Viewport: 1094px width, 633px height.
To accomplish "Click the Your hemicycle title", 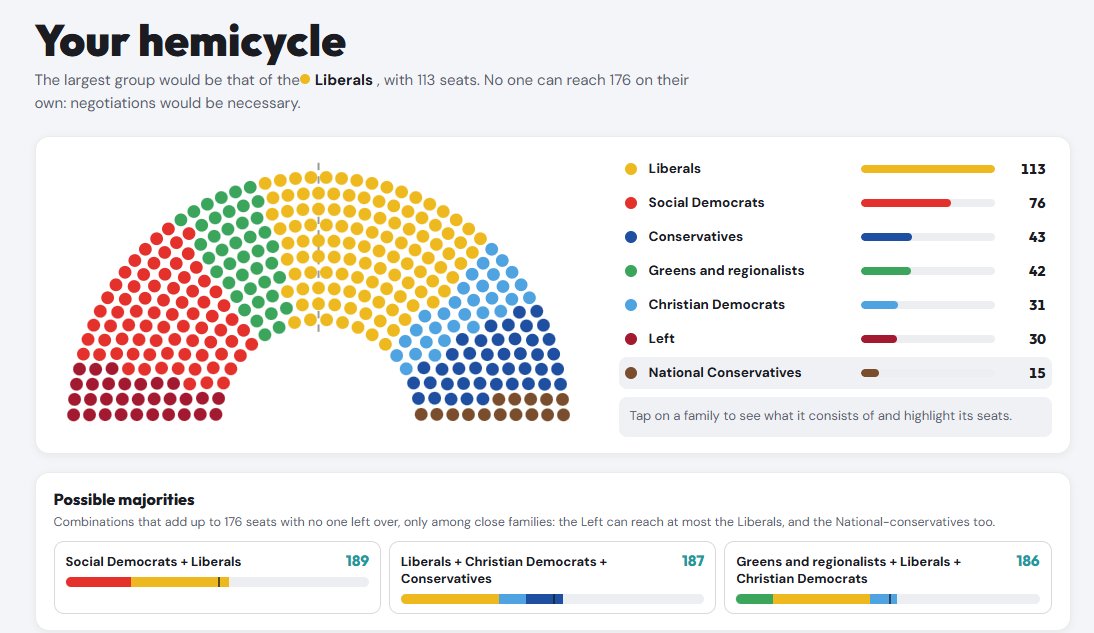I will click(190, 41).
